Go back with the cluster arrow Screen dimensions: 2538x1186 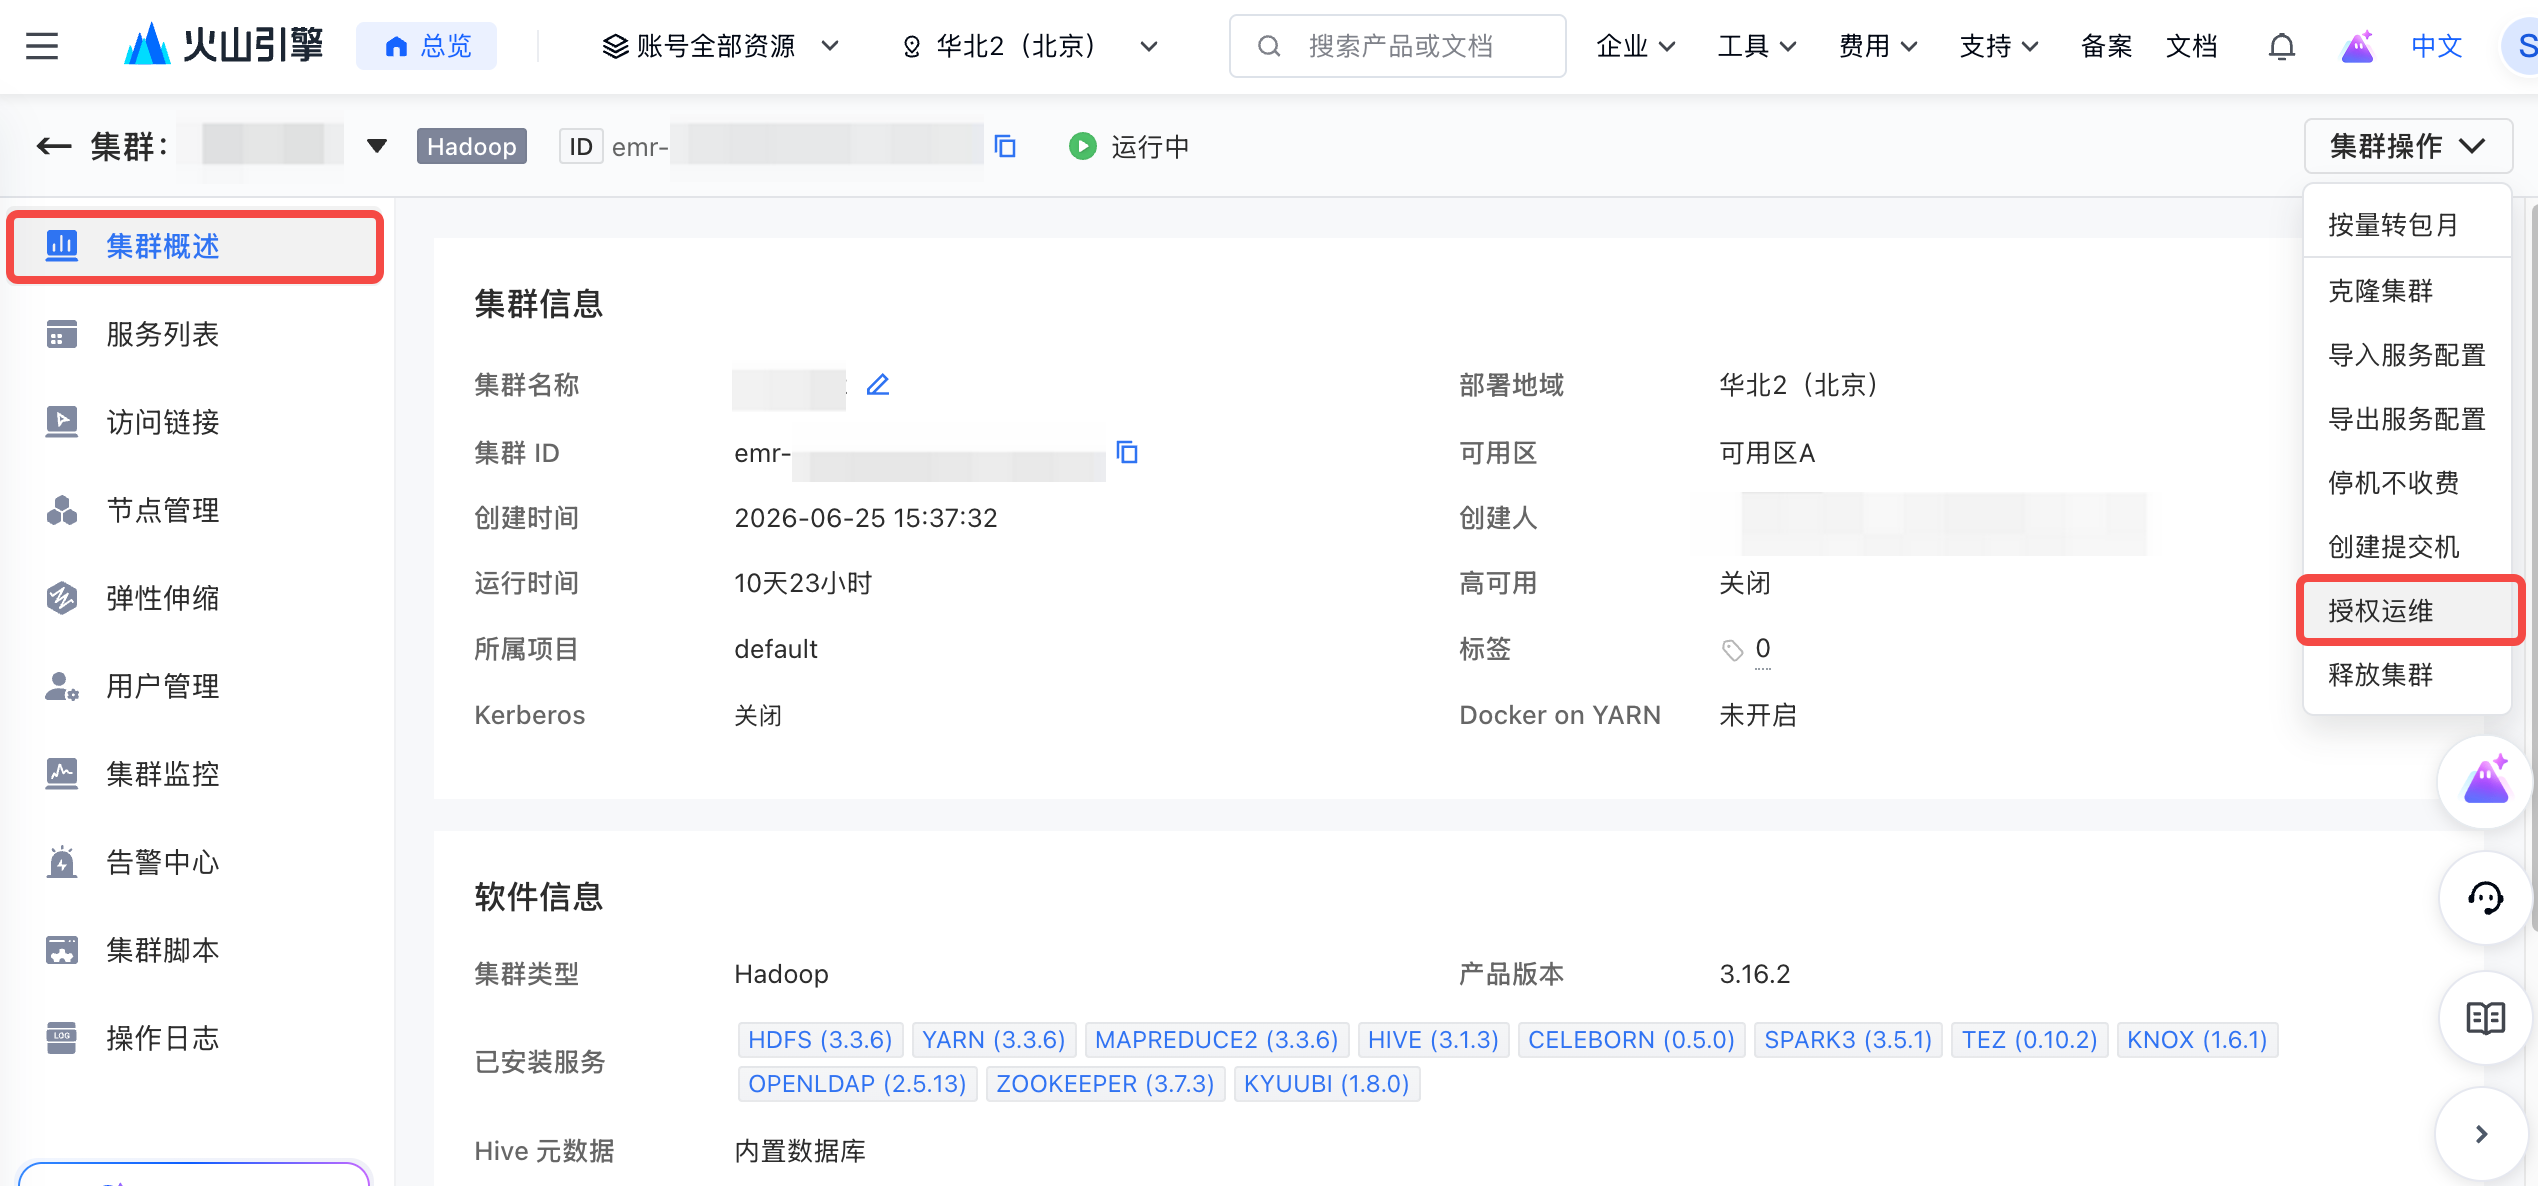(54, 147)
